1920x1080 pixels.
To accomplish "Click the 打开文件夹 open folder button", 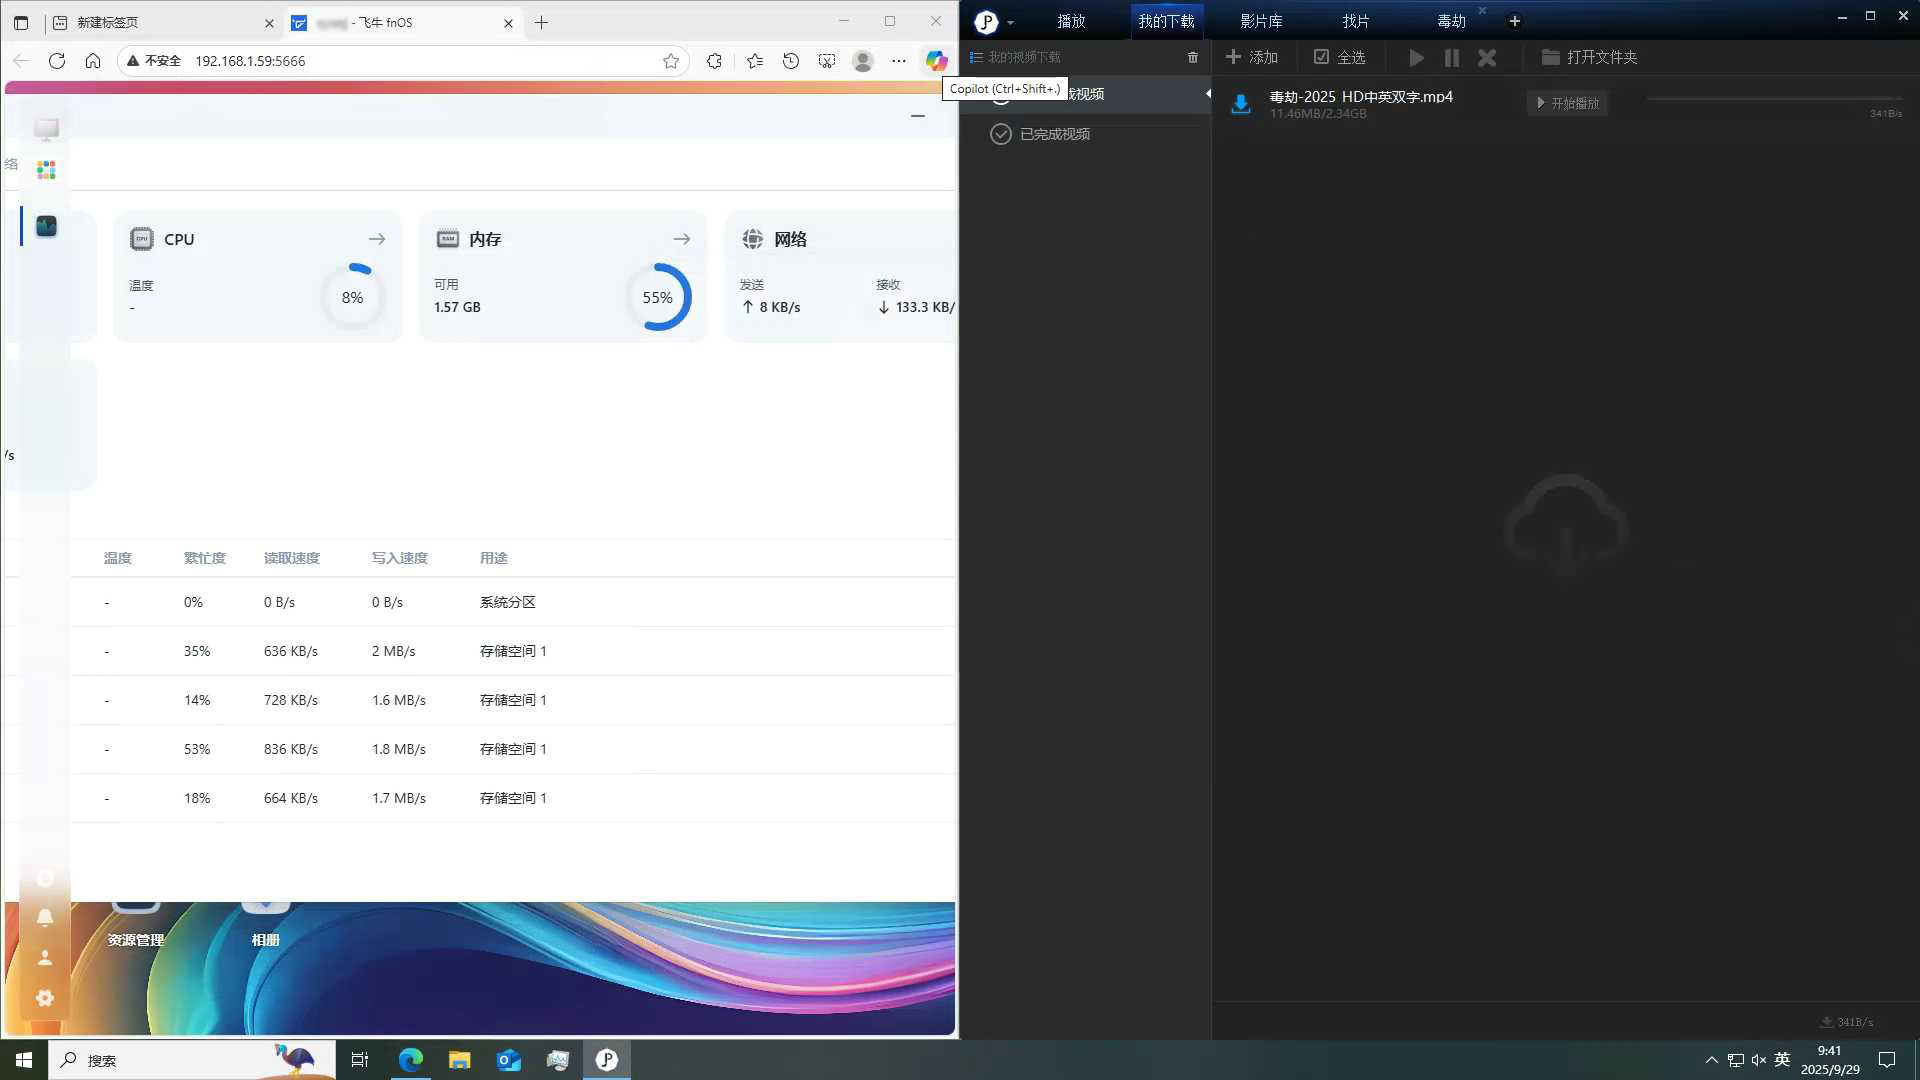I will [1589, 58].
